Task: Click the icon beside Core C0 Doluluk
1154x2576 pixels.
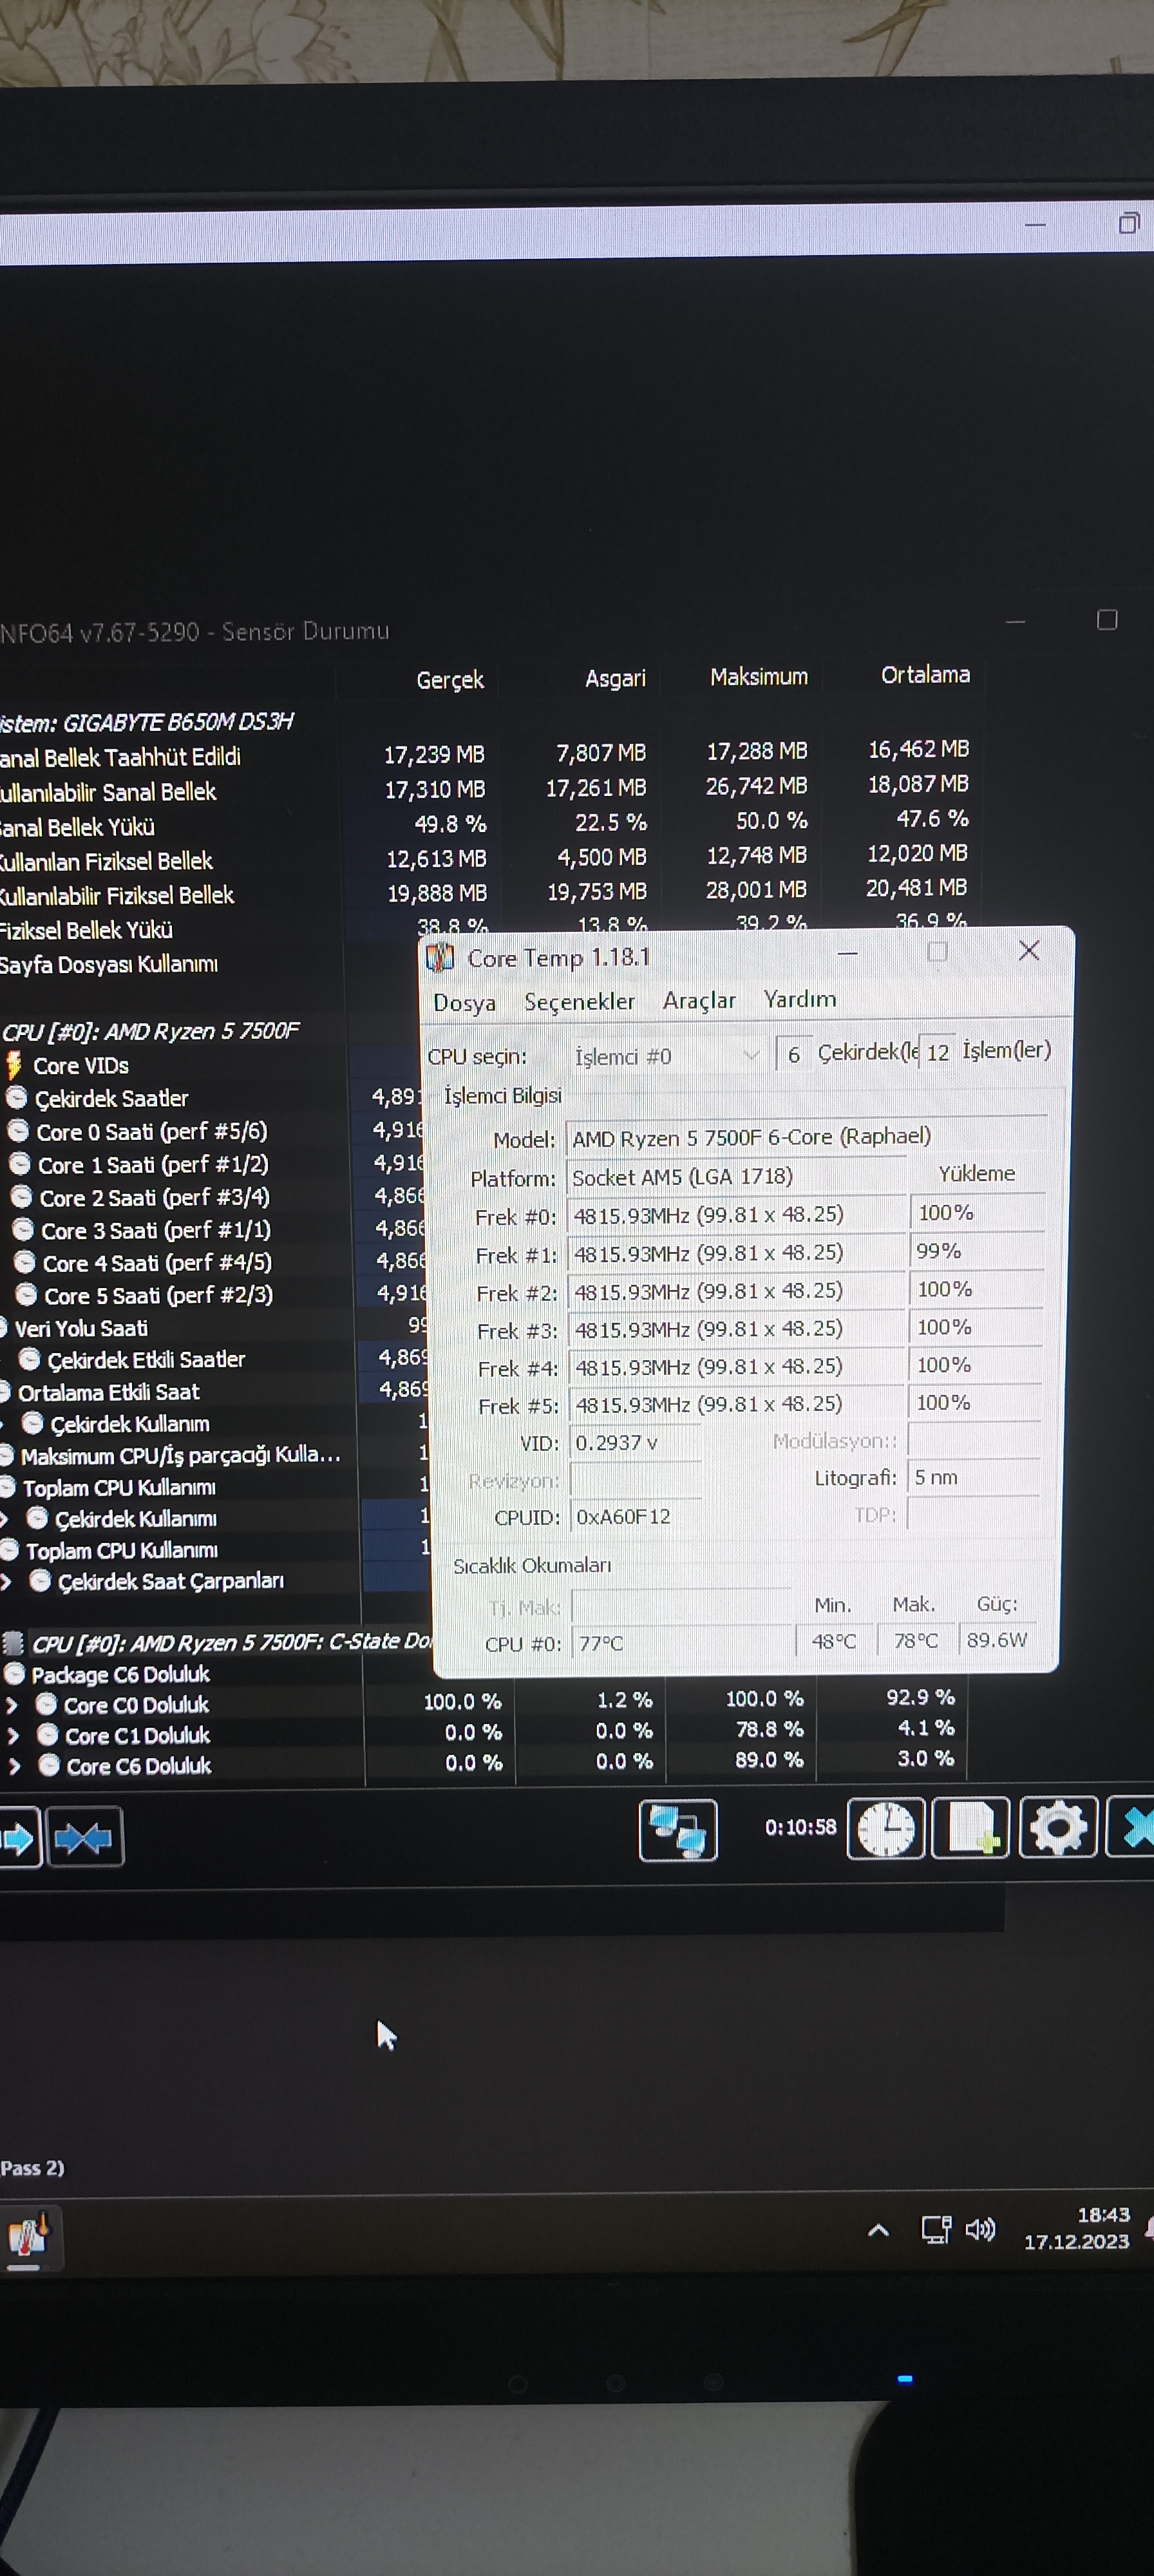Action: click(x=46, y=1704)
